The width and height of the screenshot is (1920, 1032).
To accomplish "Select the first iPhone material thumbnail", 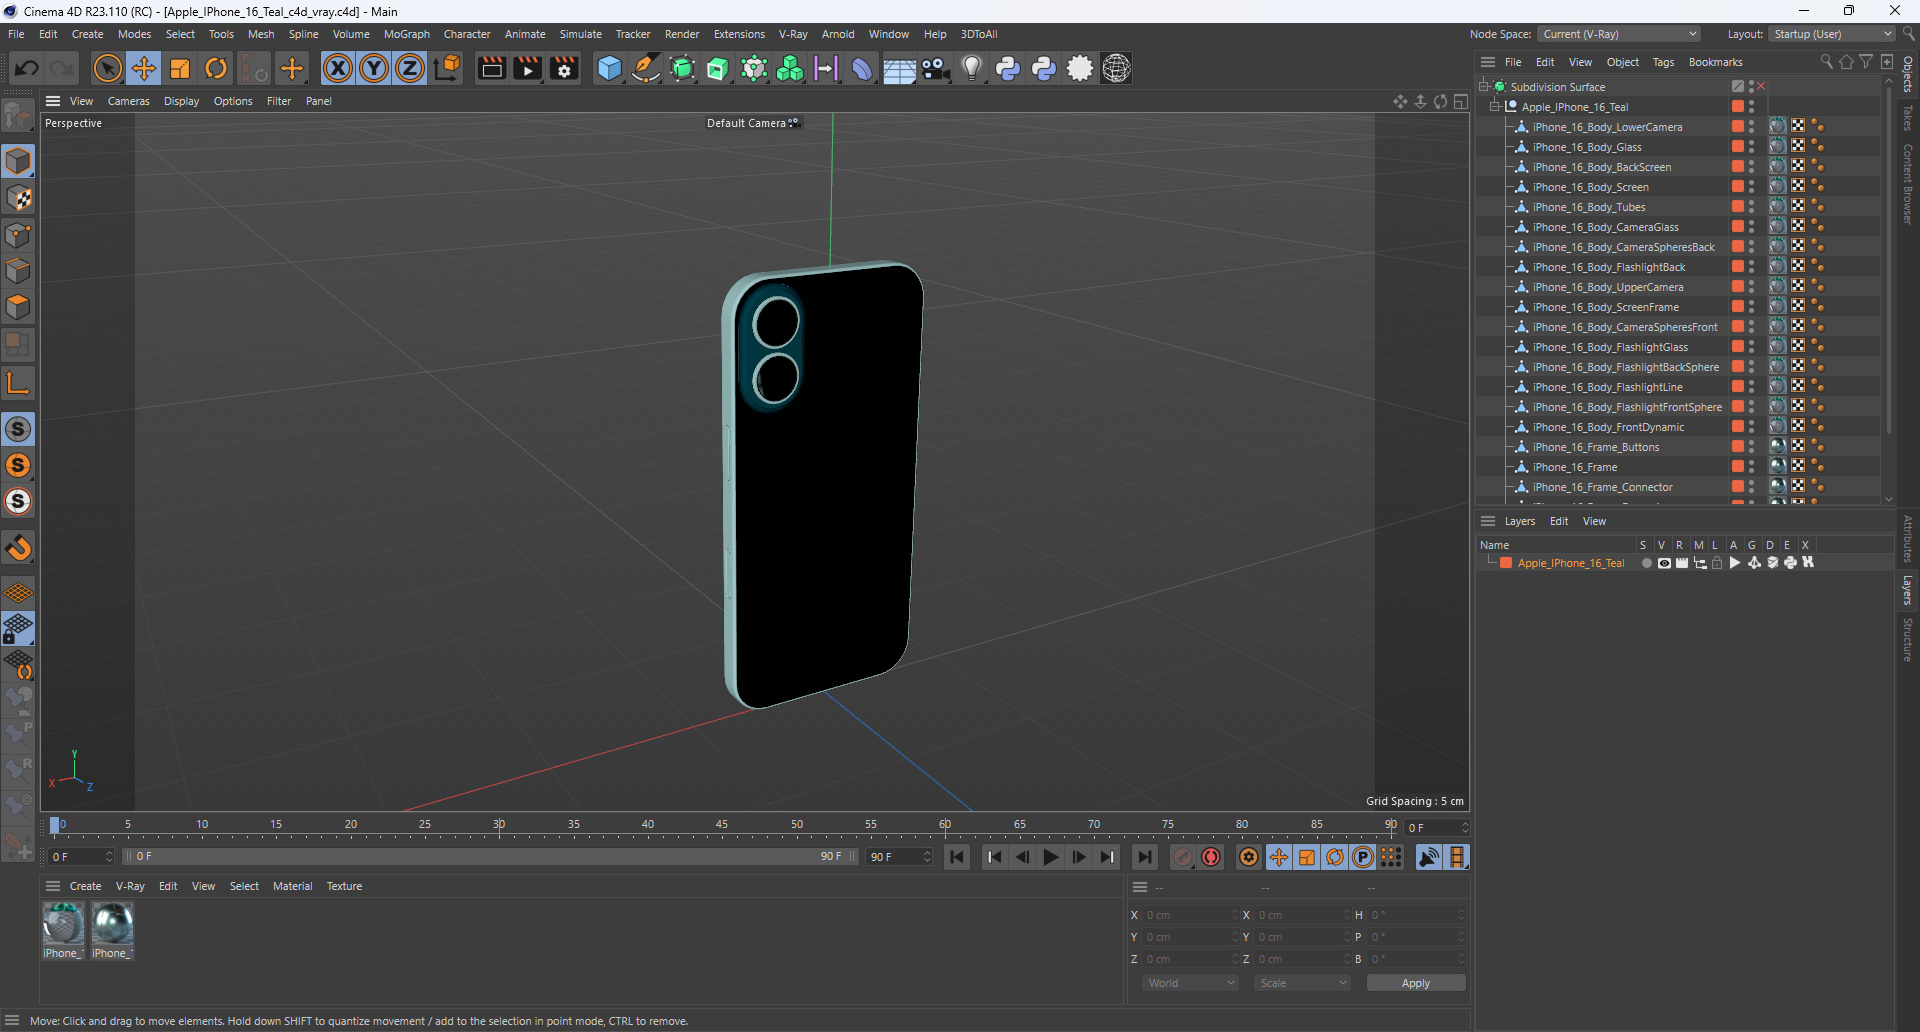I will [63, 923].
